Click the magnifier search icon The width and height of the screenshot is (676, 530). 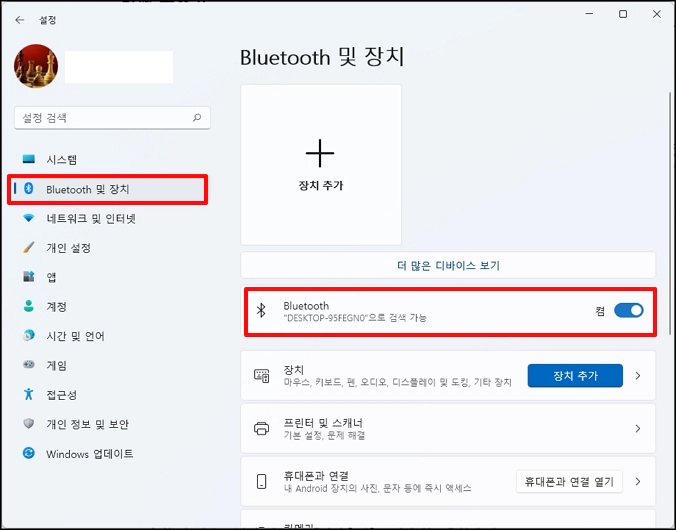(x=197, y=117)
